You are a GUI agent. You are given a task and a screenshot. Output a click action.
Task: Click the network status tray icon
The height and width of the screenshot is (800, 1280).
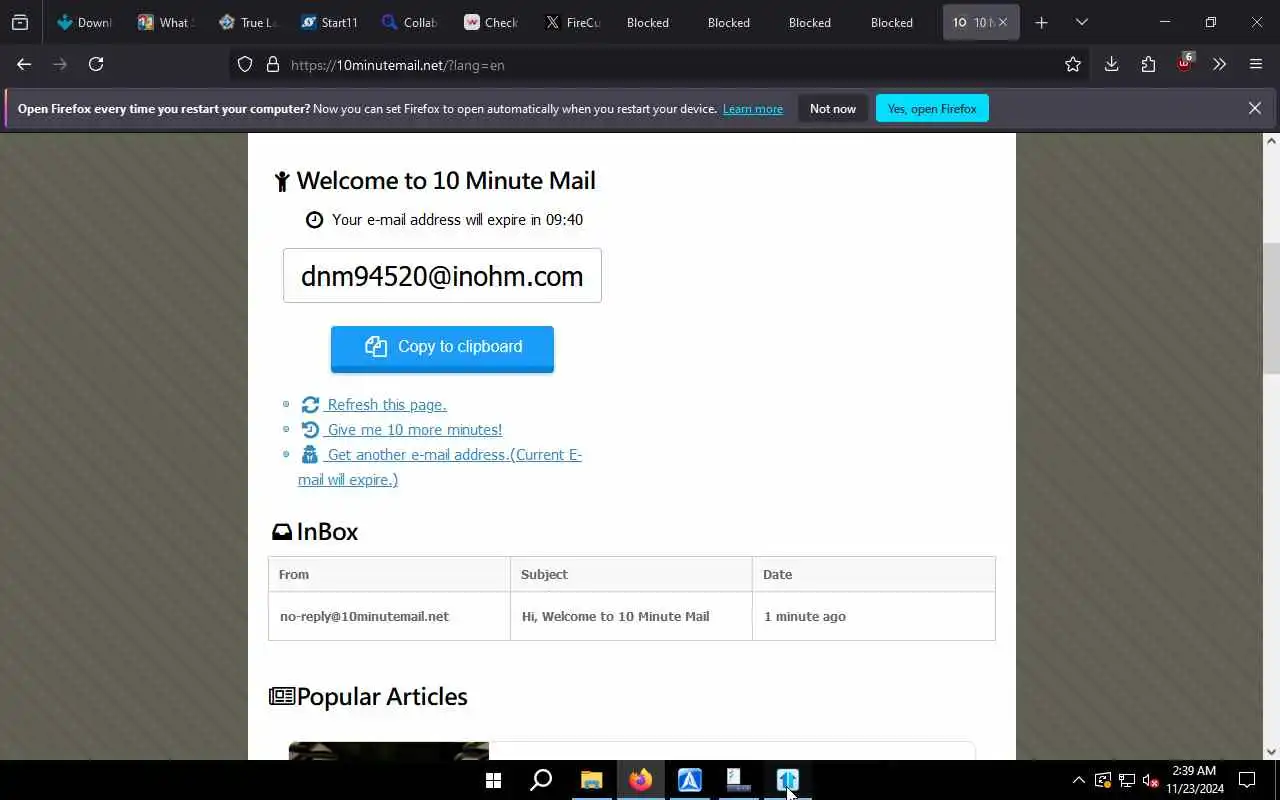pyautogui.click(x=1126, y=780)
